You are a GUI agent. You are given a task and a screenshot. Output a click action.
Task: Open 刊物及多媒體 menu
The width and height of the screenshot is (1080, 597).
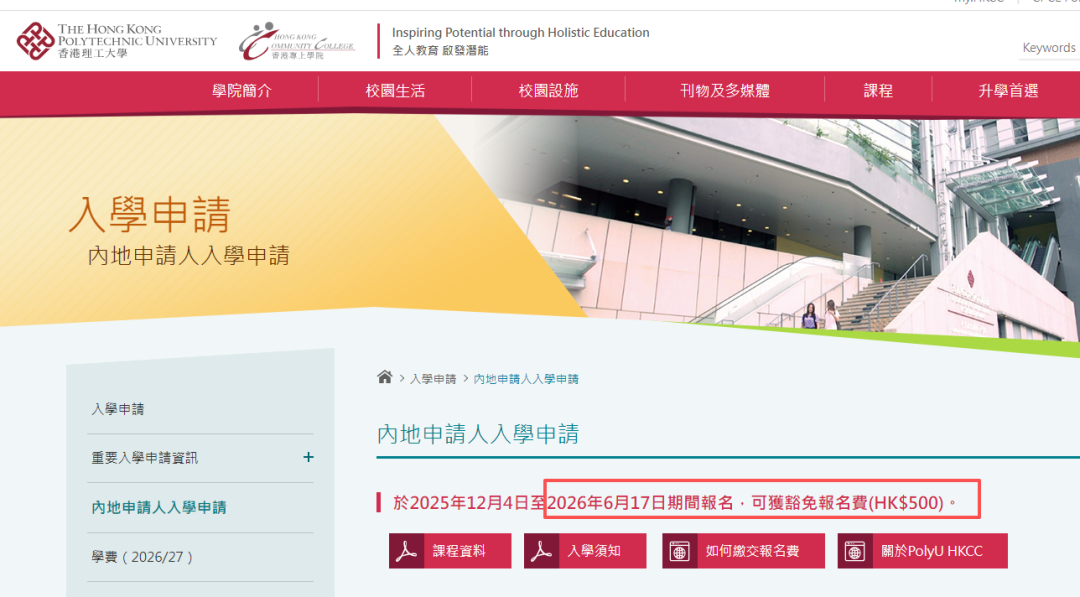click(725, 90)
